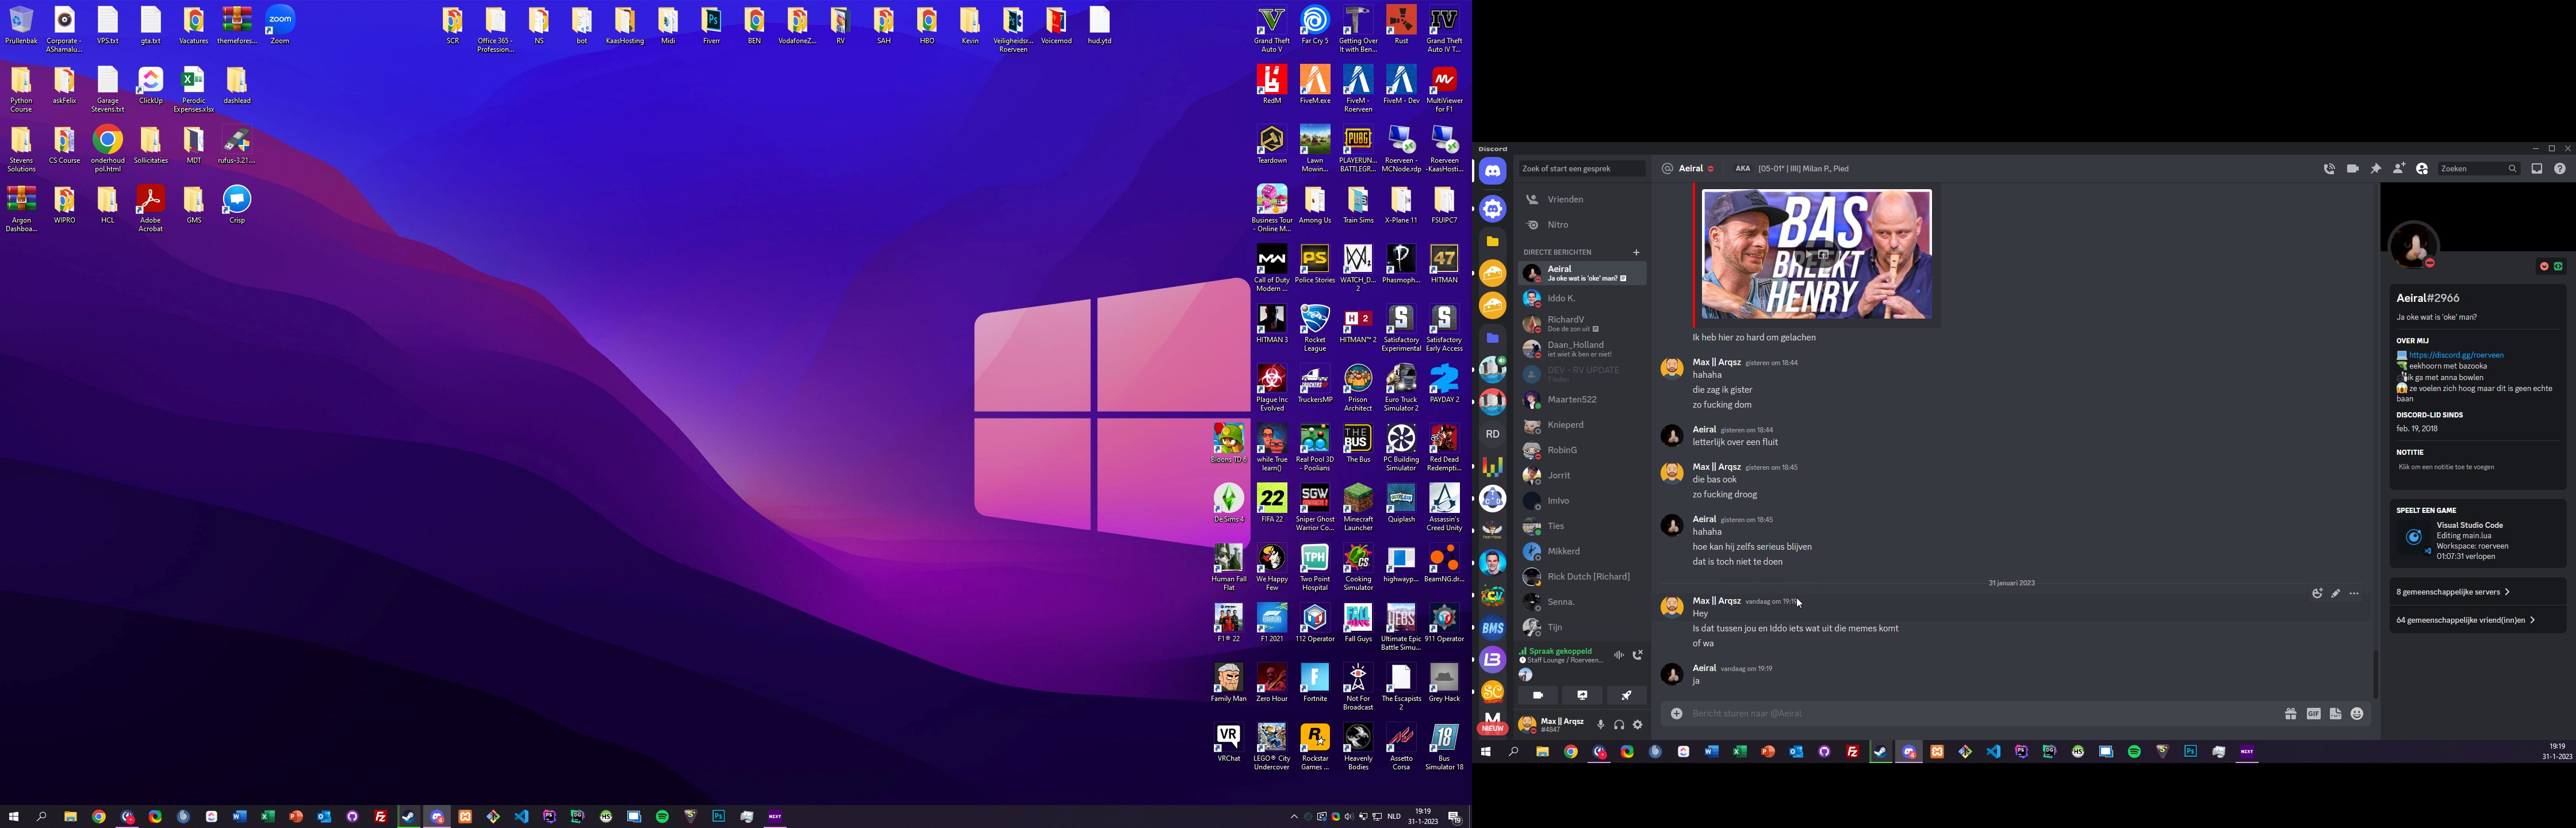Open the sticker picker in the message bar

(x=2335, y=714)
